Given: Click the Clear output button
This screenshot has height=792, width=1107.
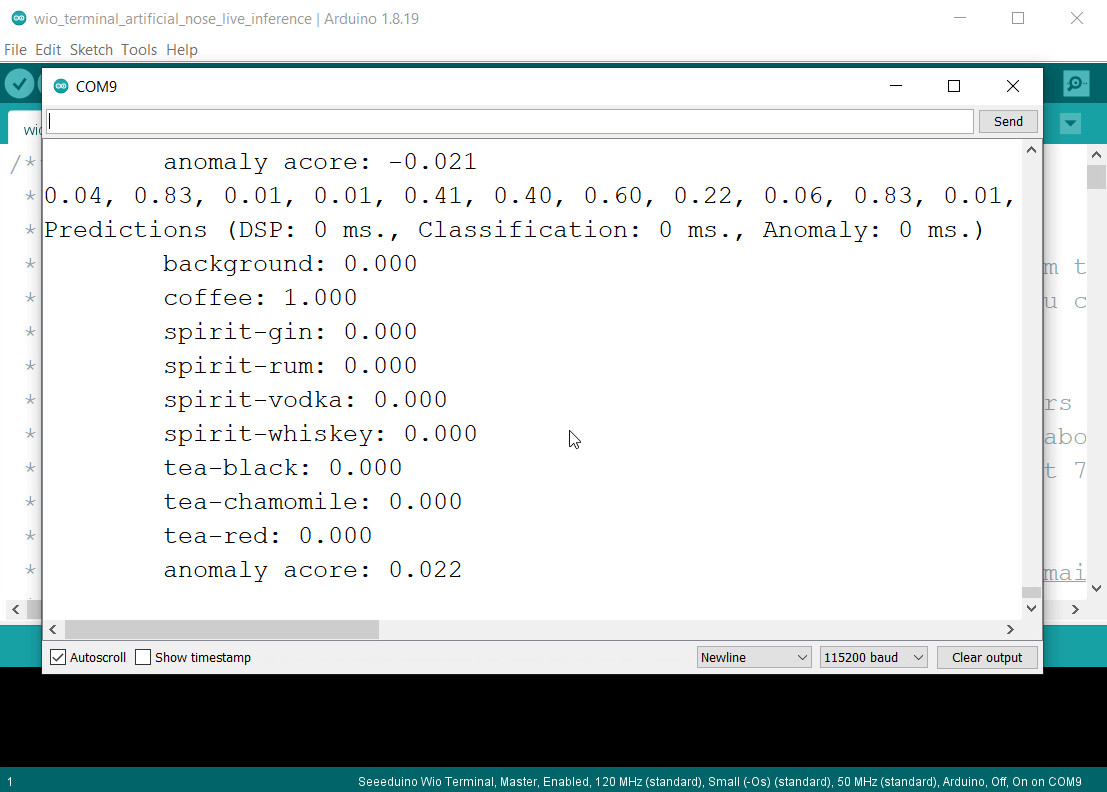Looking at the screenshot, I should (x=986, y=658).
